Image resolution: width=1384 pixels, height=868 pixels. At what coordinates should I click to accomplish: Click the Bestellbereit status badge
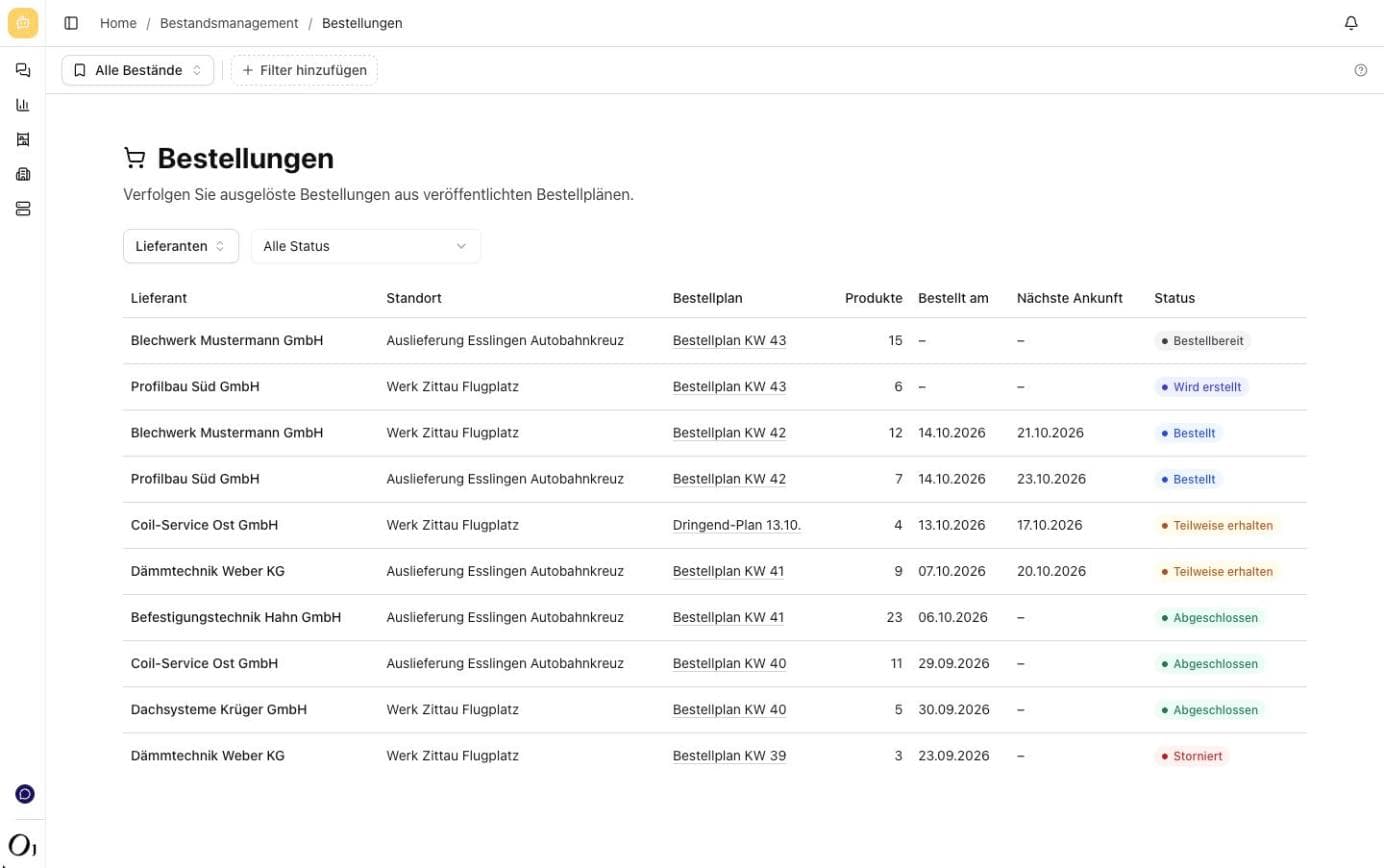pyautogui.click(x=1202, y=341)
